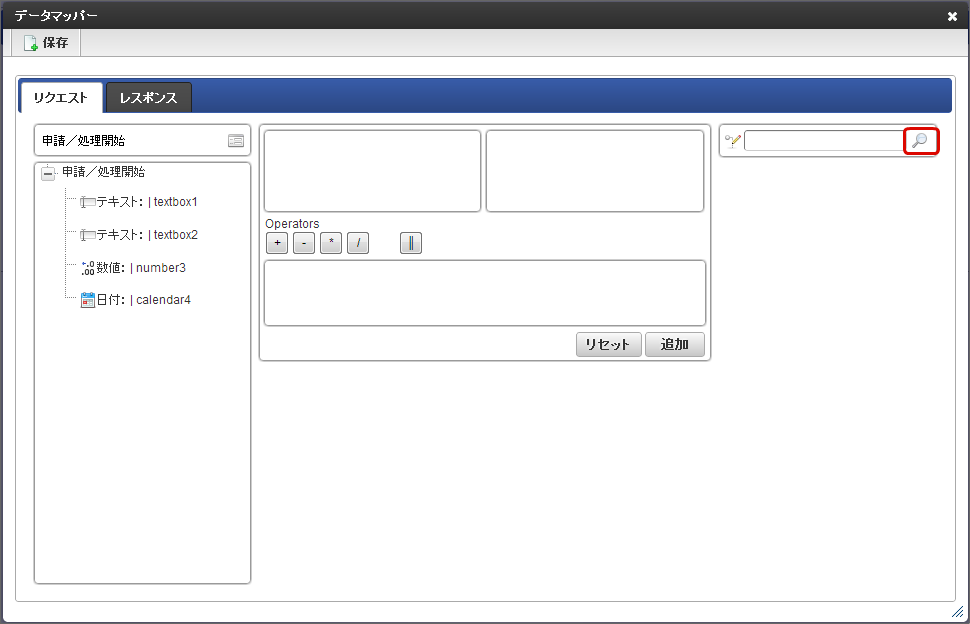
Task: Click the textbox icon next to textbox2
Action: point(87,235)
